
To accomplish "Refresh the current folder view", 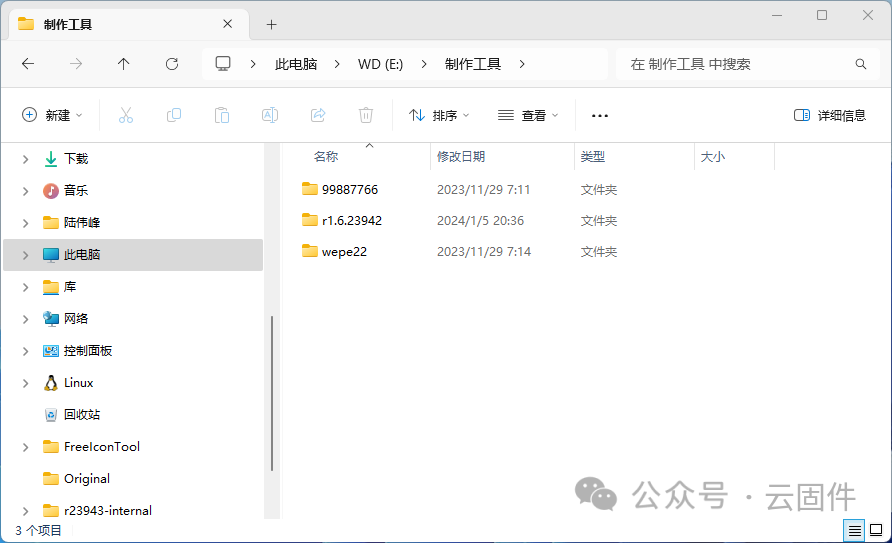I will tap(172, 64).
